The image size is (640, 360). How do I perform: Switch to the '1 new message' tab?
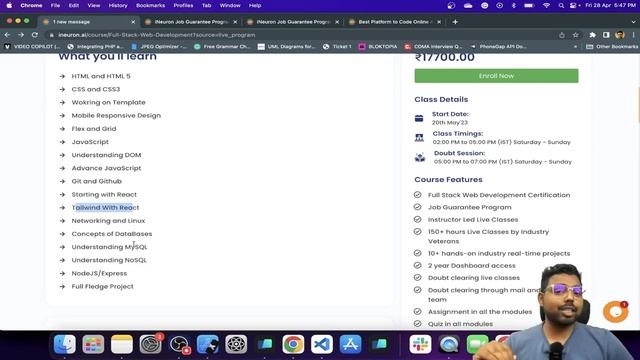[x=88, y=22]
